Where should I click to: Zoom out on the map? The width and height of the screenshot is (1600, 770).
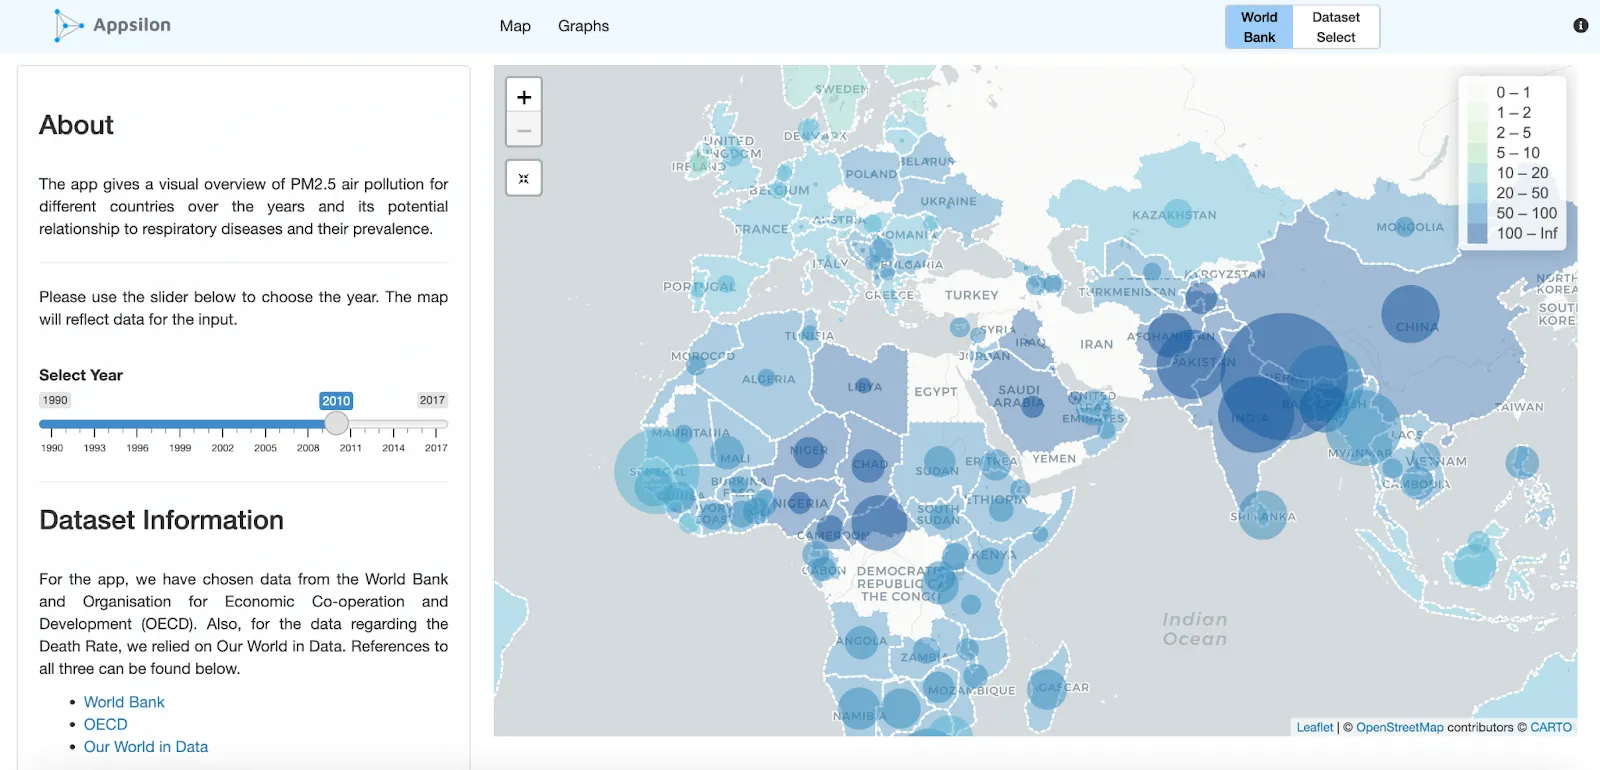[x=524, y=130]
